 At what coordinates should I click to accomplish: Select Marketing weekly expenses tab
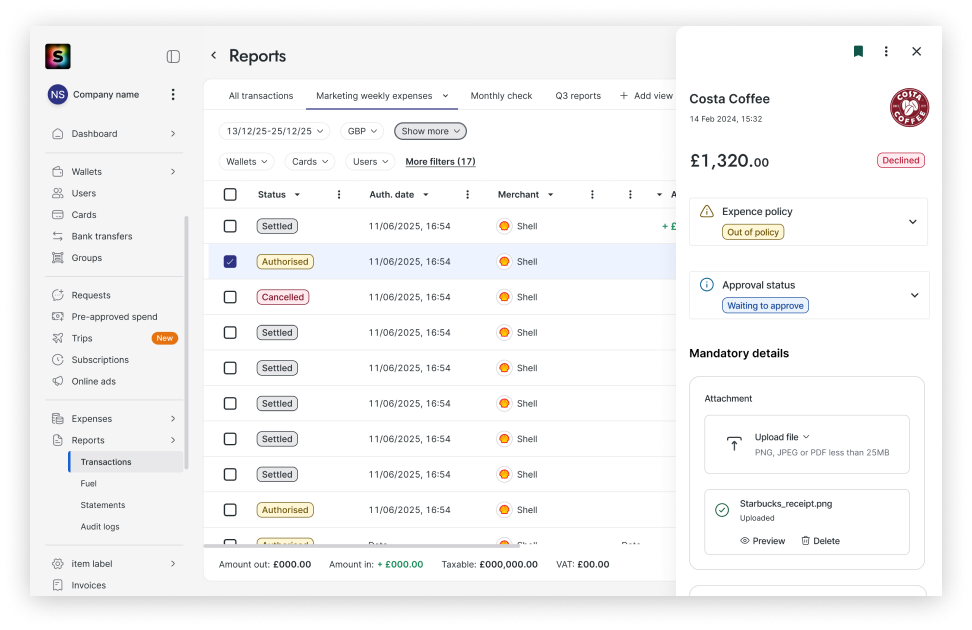point(374,95)
